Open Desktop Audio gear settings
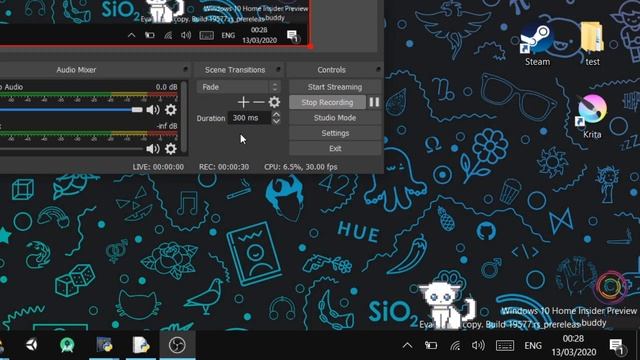Image resolution: width=640 pixels, height=360 pixels. pyautogui.click(x=171, y=109)
